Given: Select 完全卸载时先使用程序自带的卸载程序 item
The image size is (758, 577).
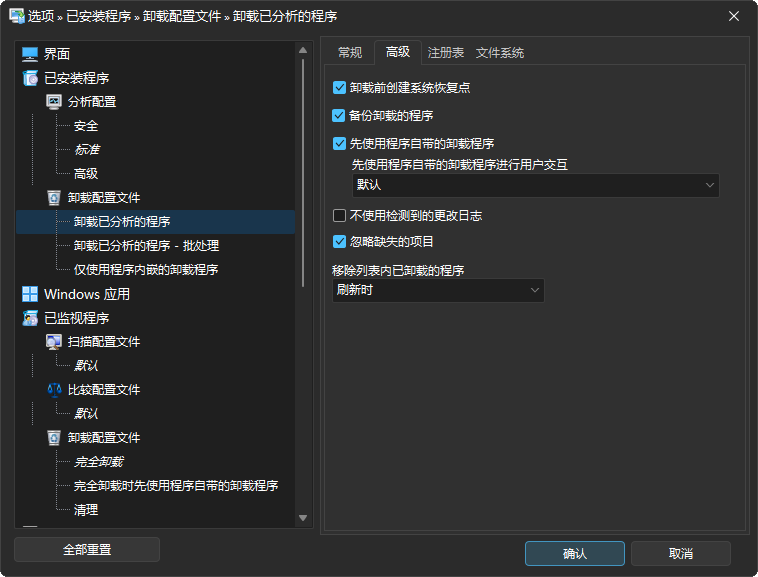Looking at the screenshot, I should [176, 486].
